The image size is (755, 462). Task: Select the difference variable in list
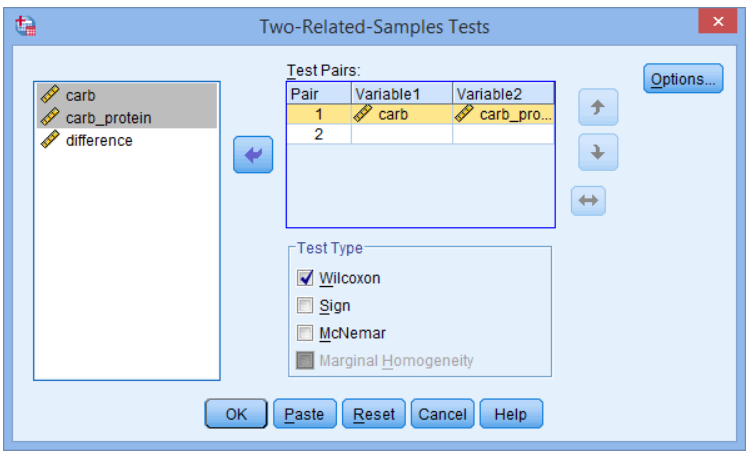[127, 140]
